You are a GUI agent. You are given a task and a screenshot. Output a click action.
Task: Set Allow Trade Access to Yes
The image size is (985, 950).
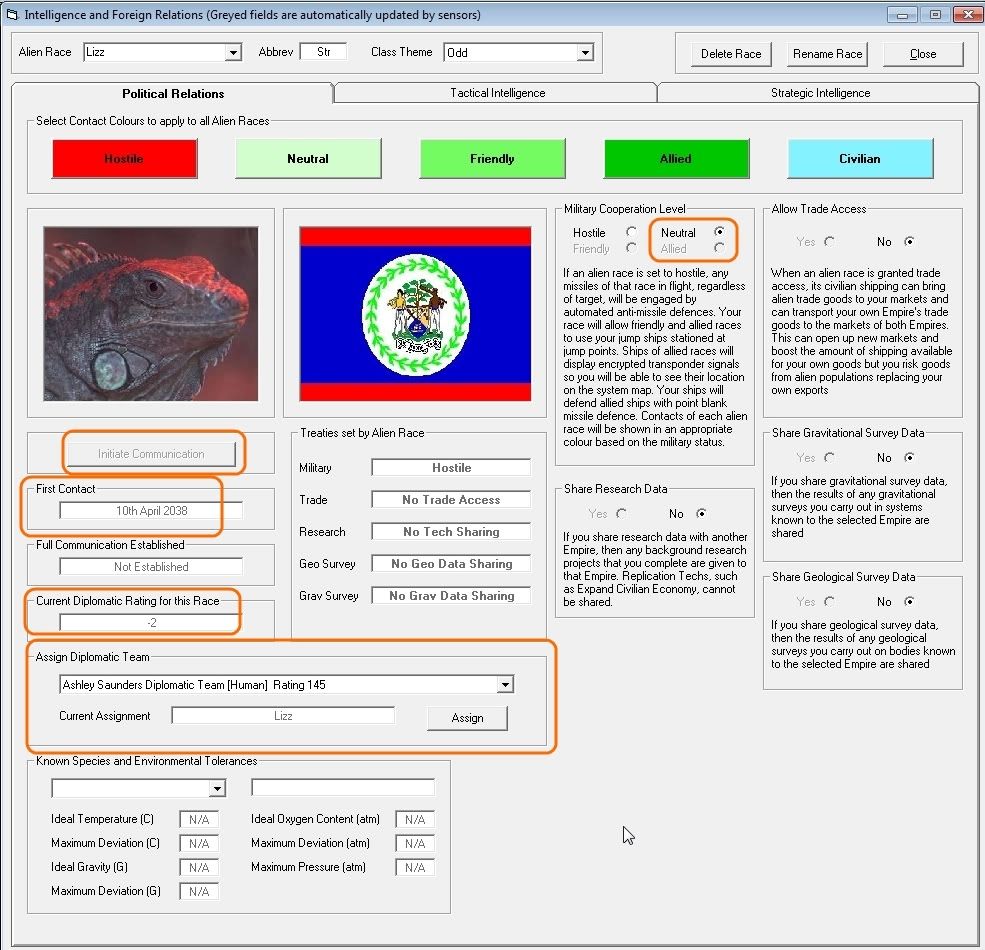[829, 241]
